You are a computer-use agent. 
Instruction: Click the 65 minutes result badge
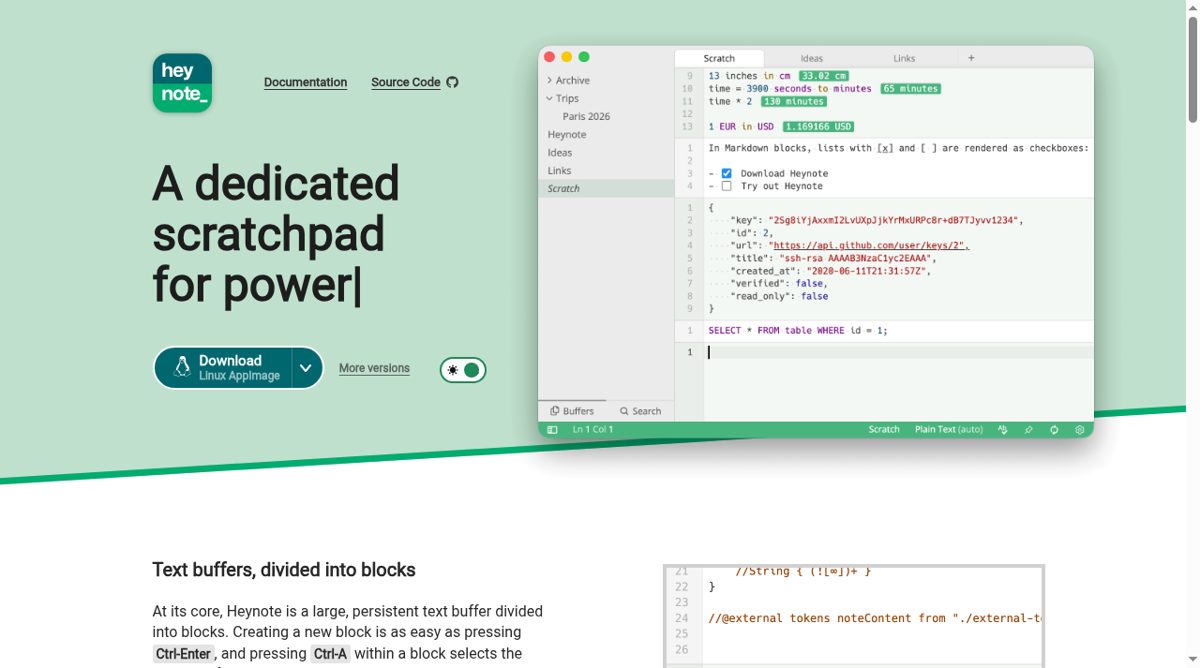(911, 89)
